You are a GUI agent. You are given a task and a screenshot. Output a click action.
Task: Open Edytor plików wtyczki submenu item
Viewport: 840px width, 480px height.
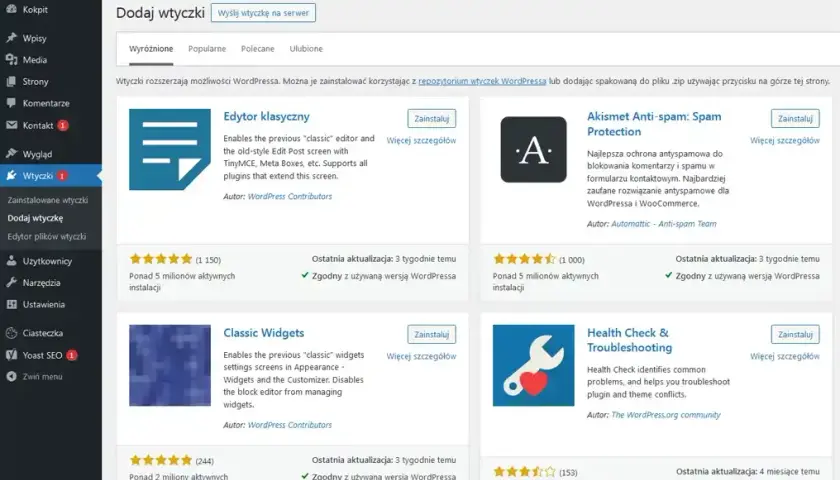coord(47,236)
